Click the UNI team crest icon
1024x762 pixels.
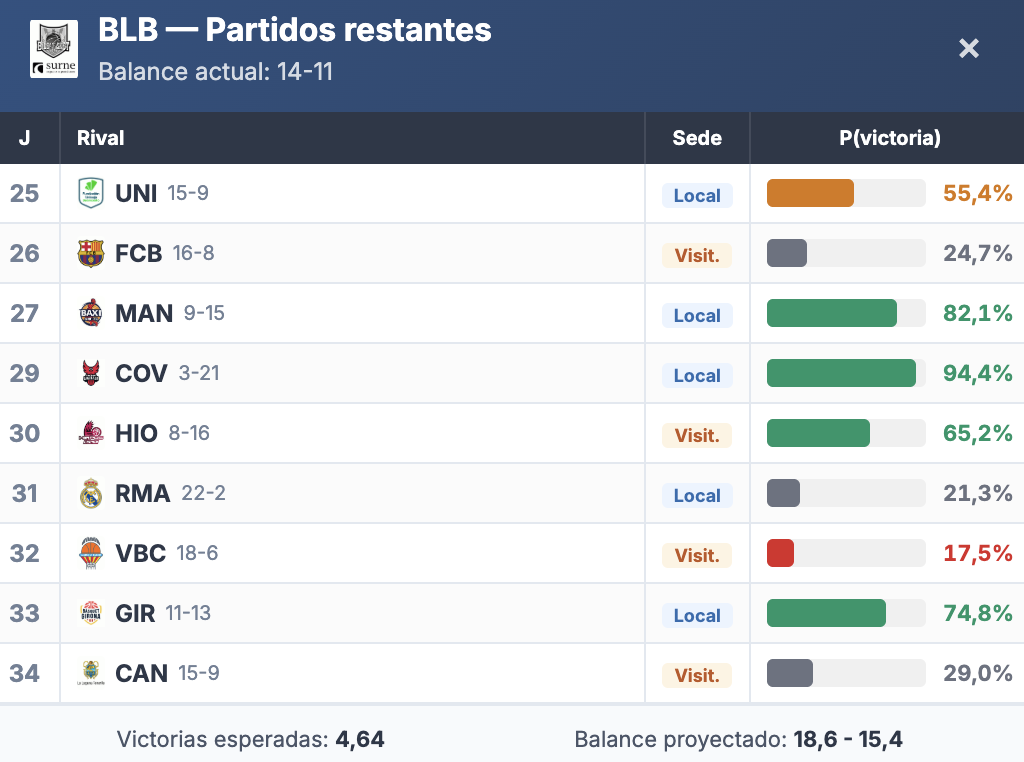click(x=91, y=193)
